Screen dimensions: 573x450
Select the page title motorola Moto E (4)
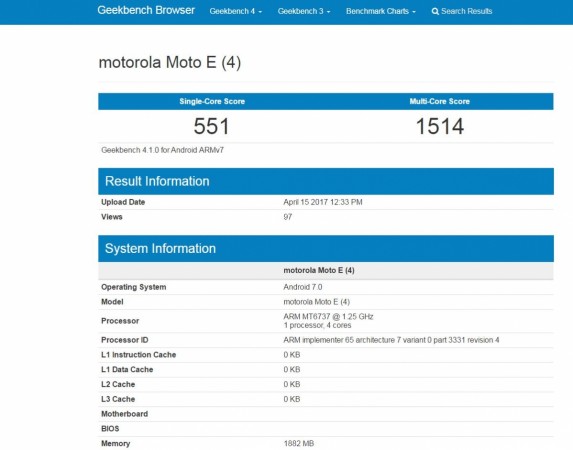click(170, 62)
